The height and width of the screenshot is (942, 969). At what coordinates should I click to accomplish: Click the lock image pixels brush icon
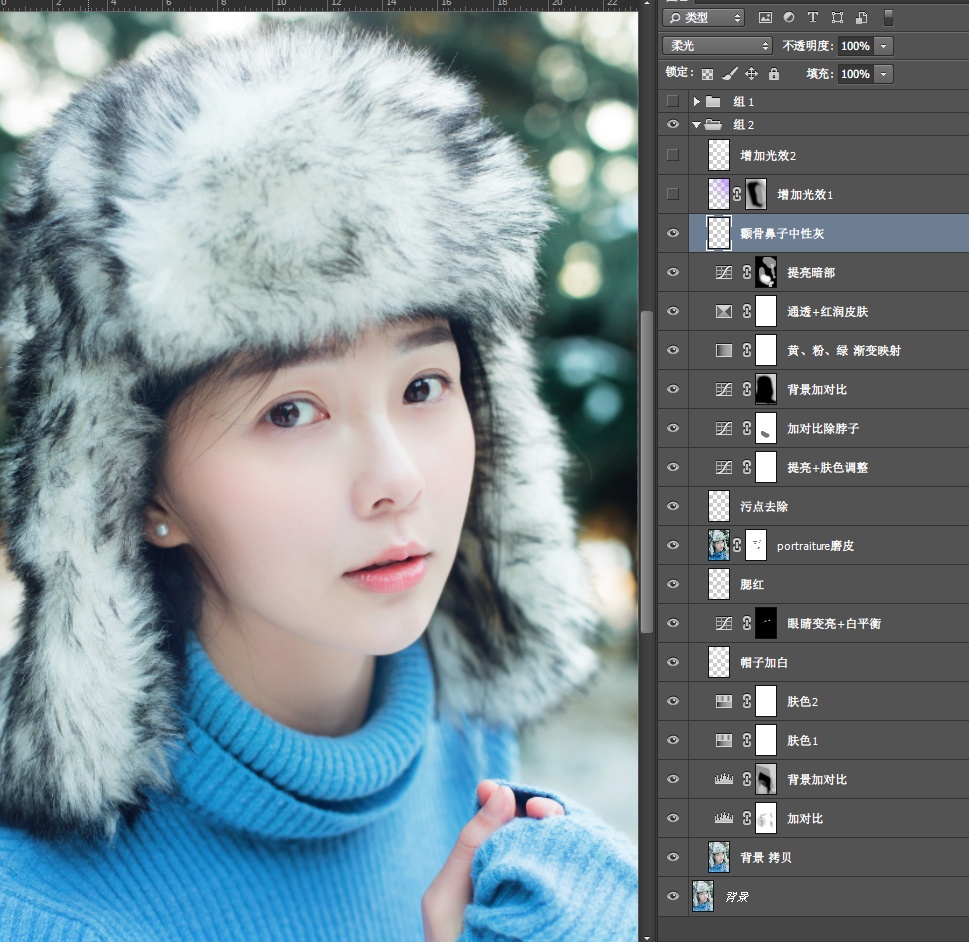pyautogui.click(x=729, y=74)
